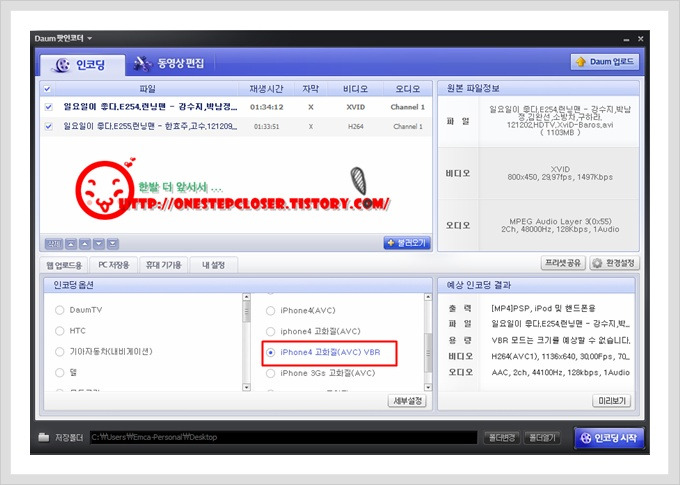Click the 01:34:12 duration cell
The width and height of the screenshot is (680, 485).
pos(266,107)
